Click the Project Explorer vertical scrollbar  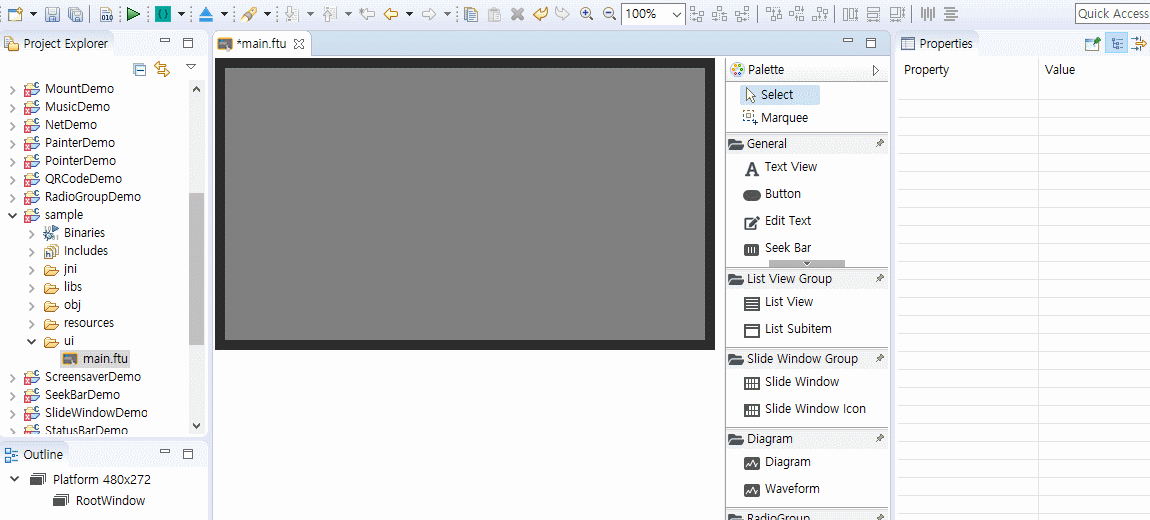click(x=196, y=257)
